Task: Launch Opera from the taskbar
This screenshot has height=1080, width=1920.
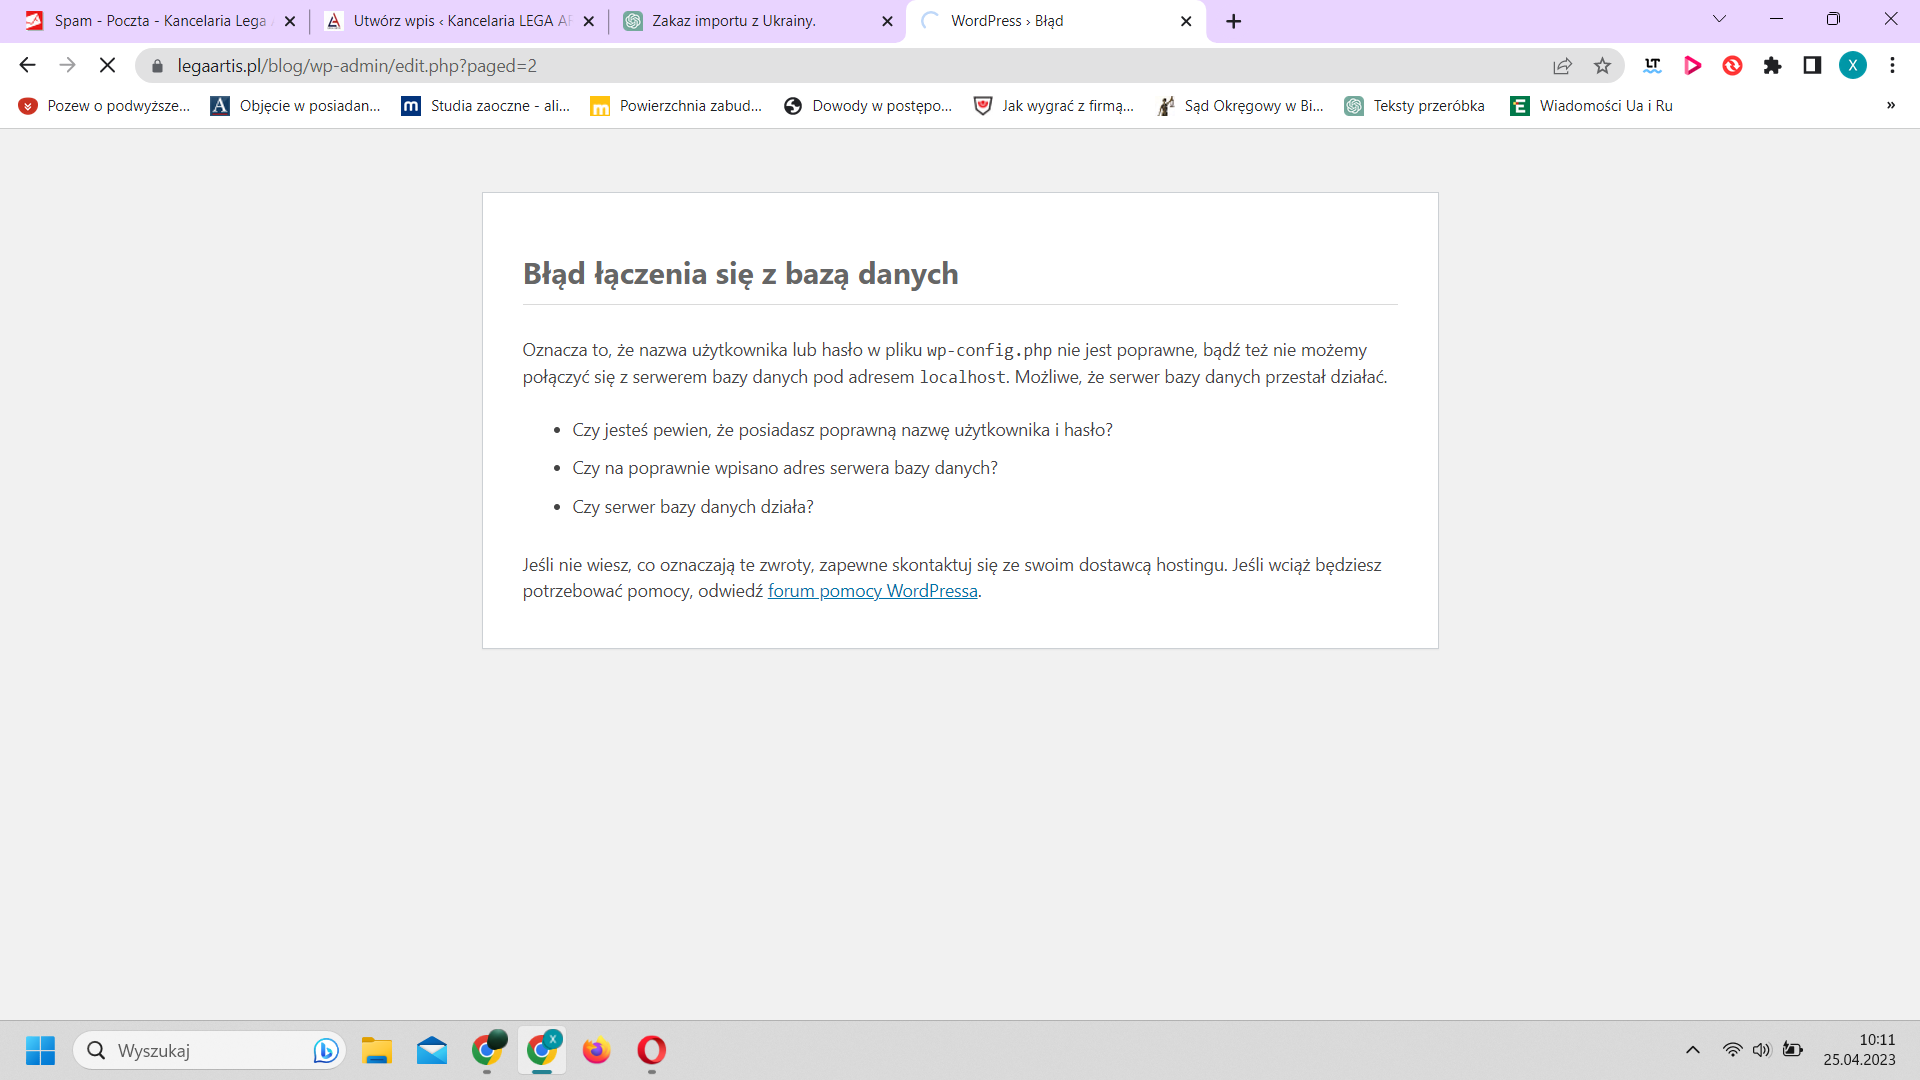Action: click(651, 1051)
